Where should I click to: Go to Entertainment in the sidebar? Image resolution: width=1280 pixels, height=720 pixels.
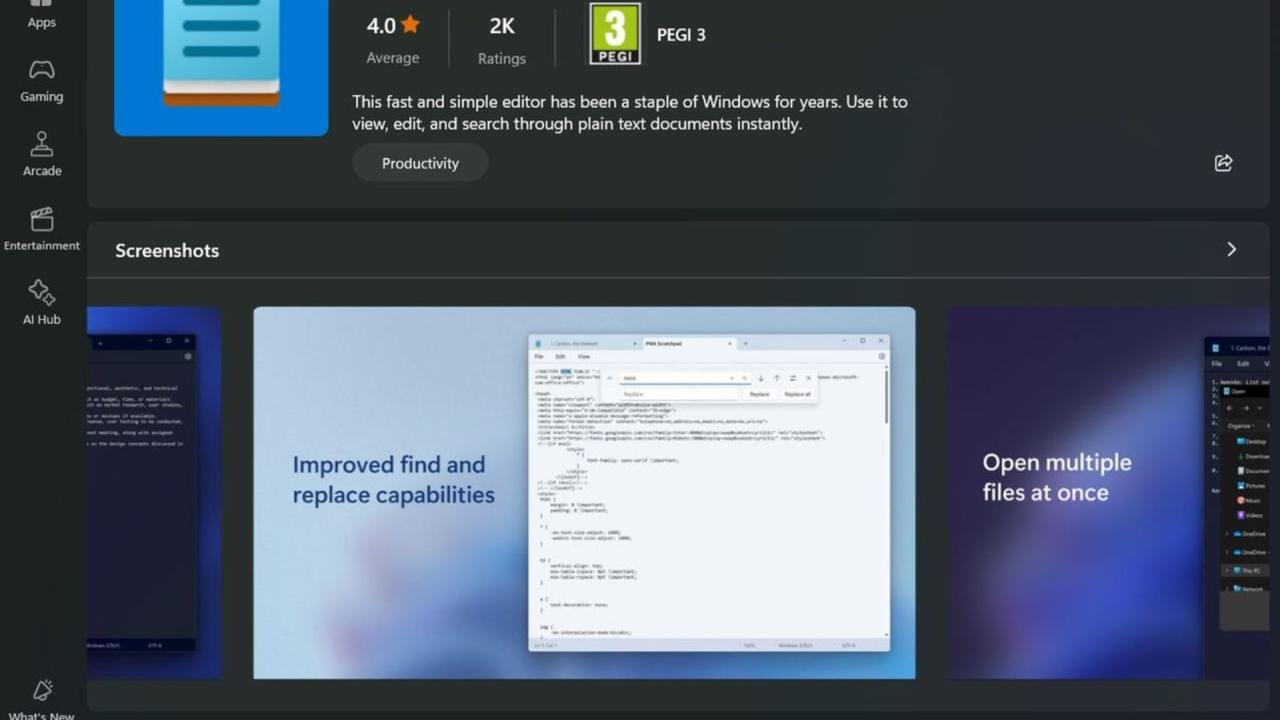[42, 230]
